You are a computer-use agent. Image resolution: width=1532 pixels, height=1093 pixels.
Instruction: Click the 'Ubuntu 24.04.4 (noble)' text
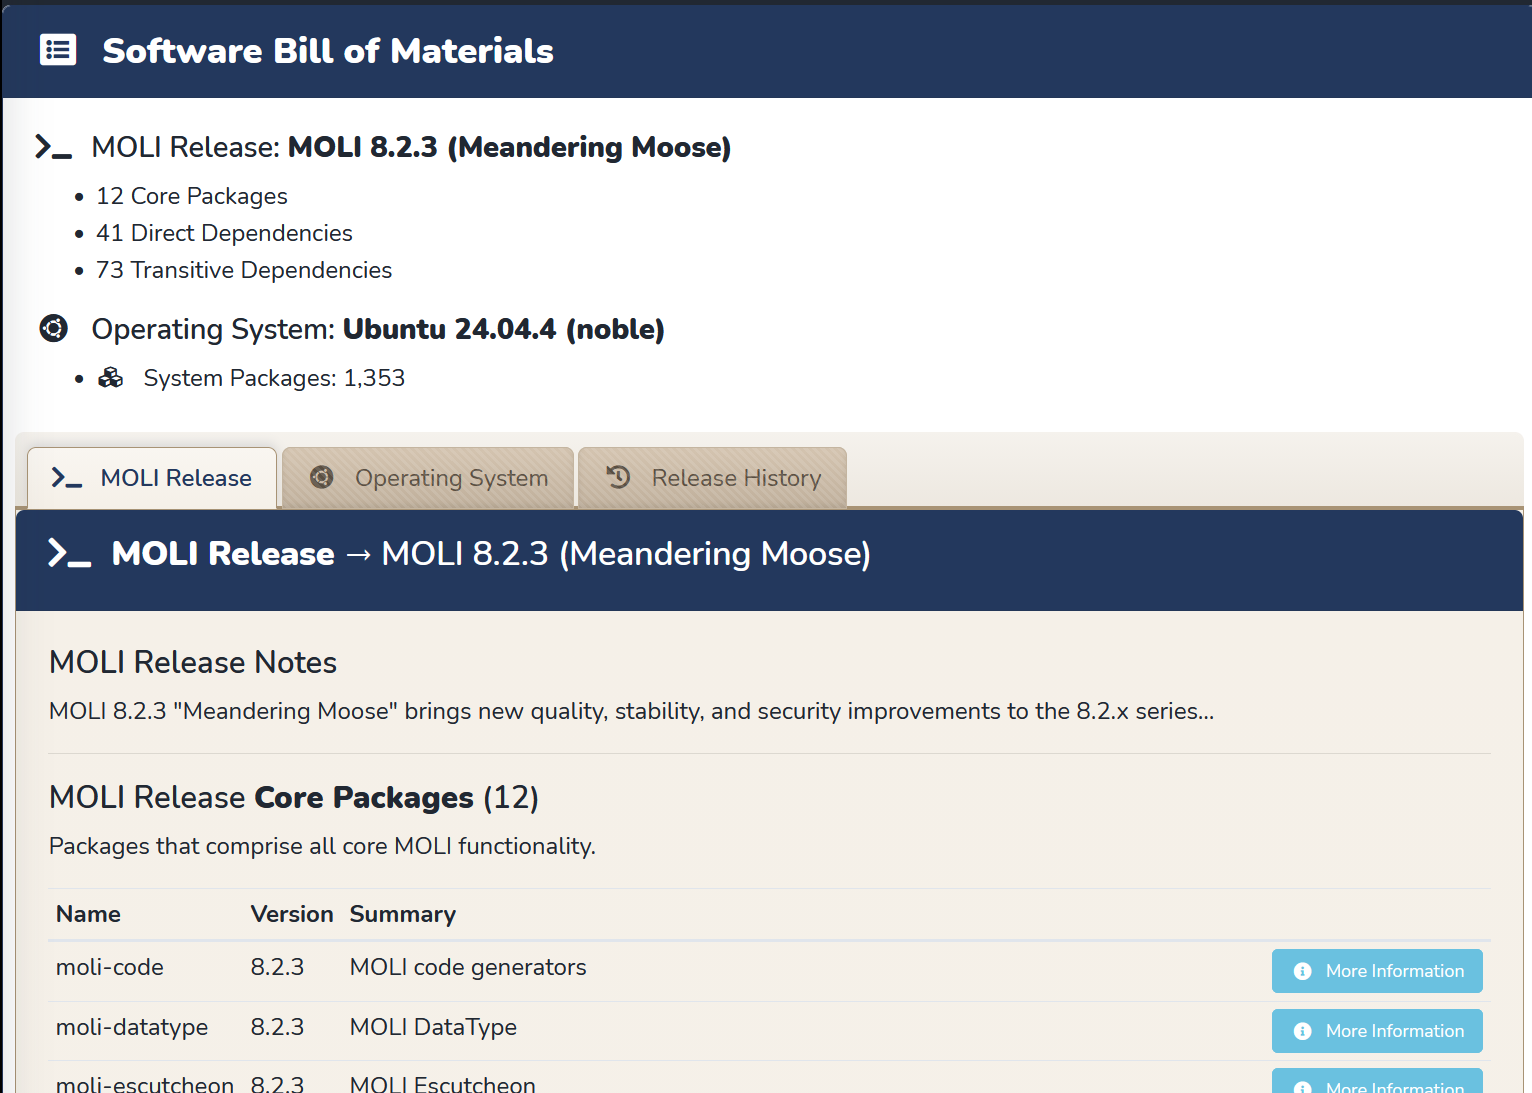pos(504,329)
